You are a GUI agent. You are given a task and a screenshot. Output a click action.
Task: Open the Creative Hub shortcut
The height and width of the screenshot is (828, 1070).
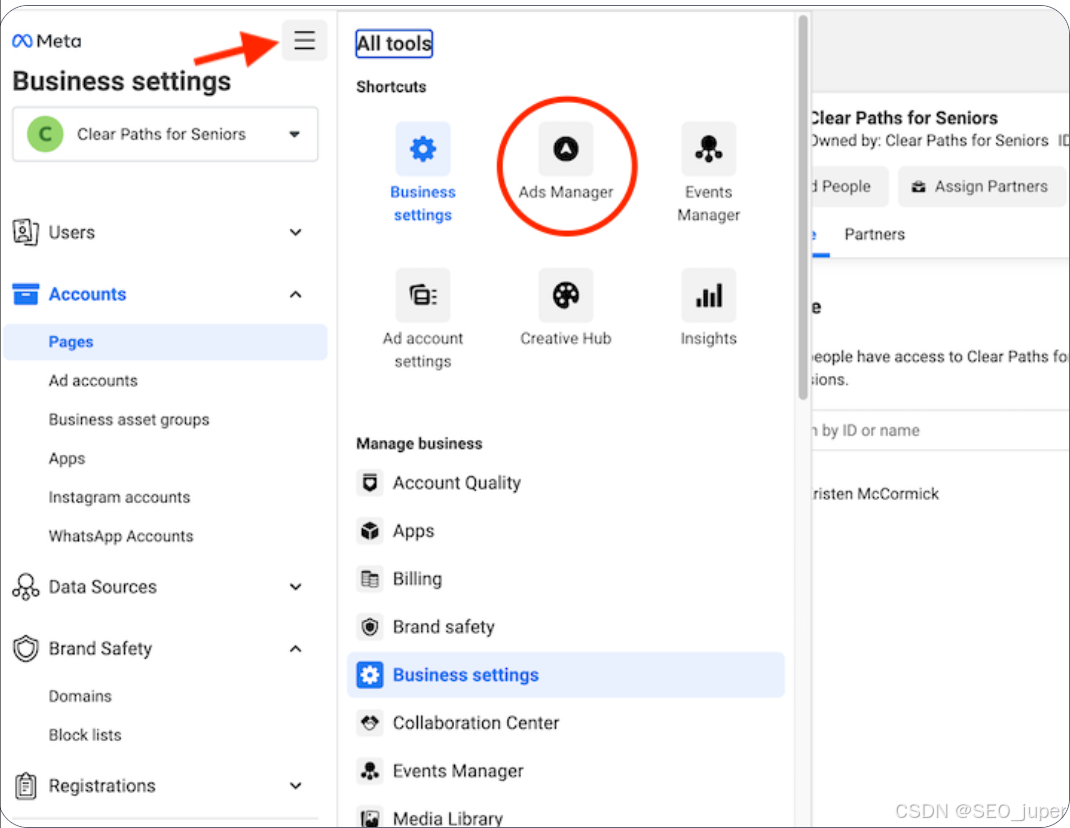pyautogui.click(x=566, y=296)
